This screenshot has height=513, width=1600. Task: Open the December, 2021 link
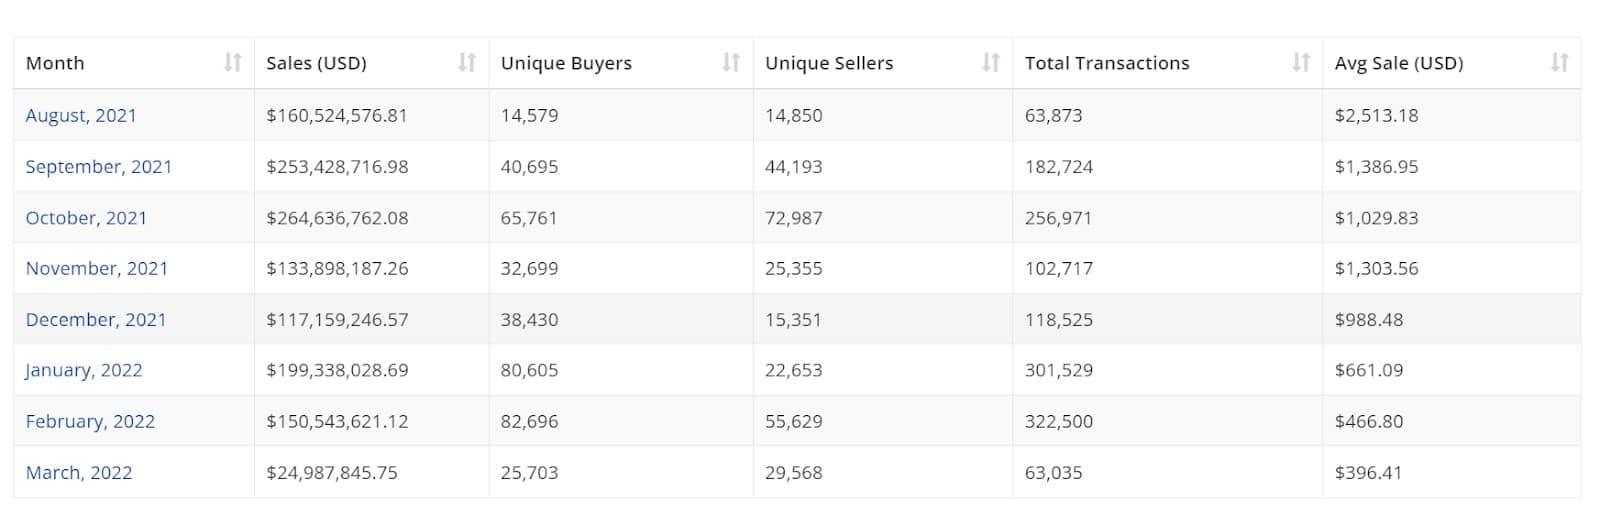tap(96, 320)
